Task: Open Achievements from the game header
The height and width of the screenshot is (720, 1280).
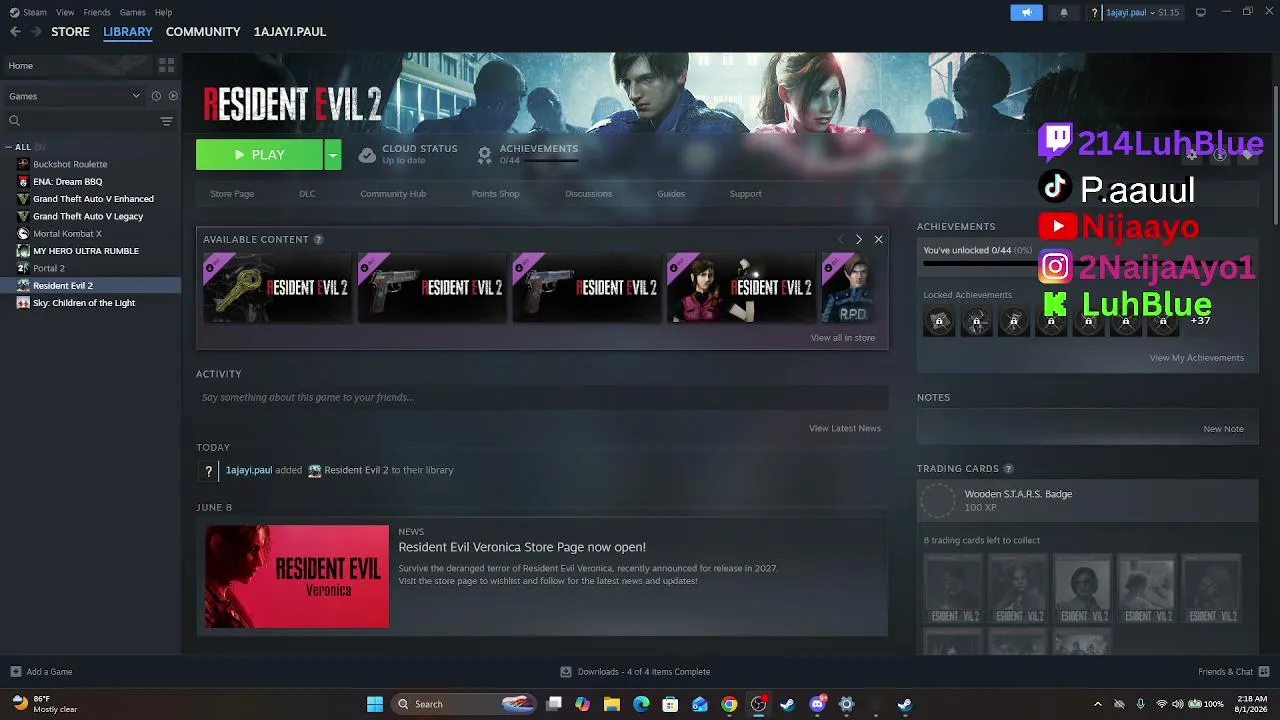Action: coord(527,154)
